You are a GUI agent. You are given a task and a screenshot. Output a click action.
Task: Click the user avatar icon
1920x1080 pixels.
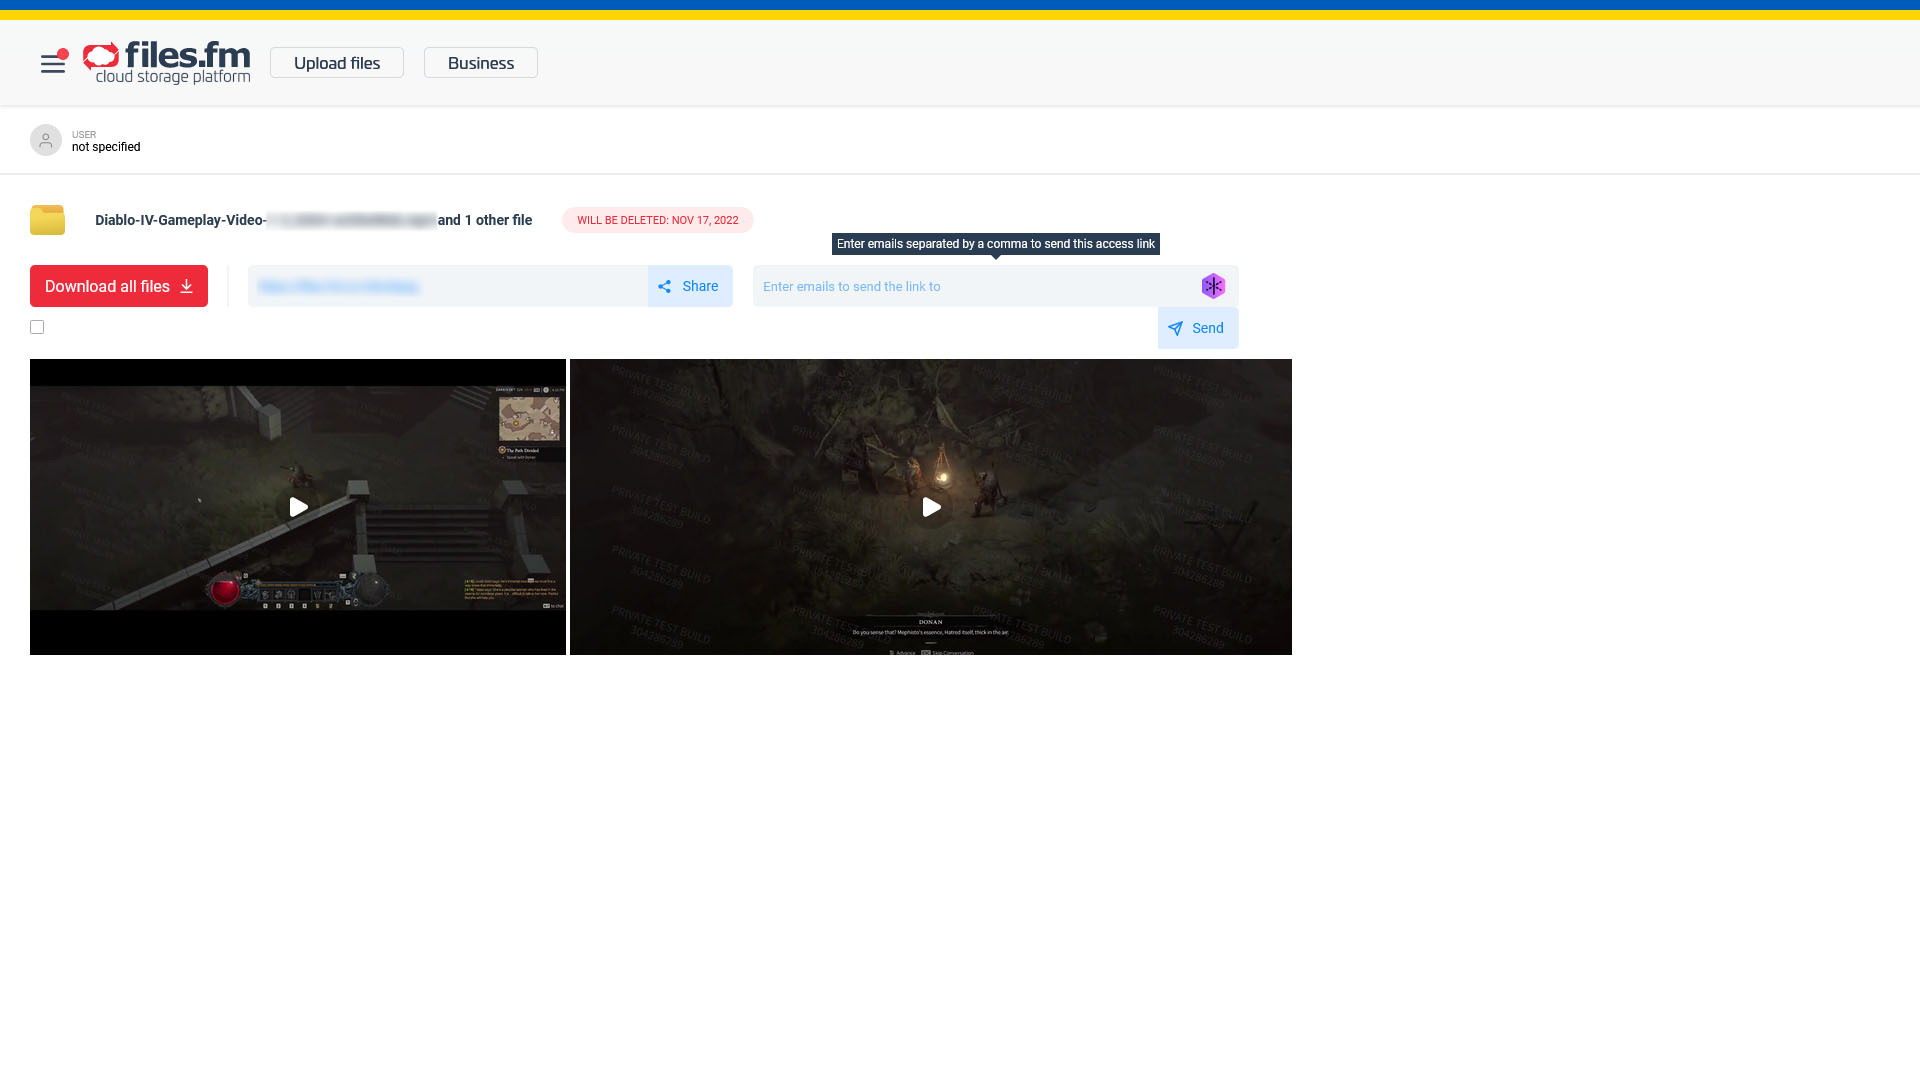pos(46,140)
